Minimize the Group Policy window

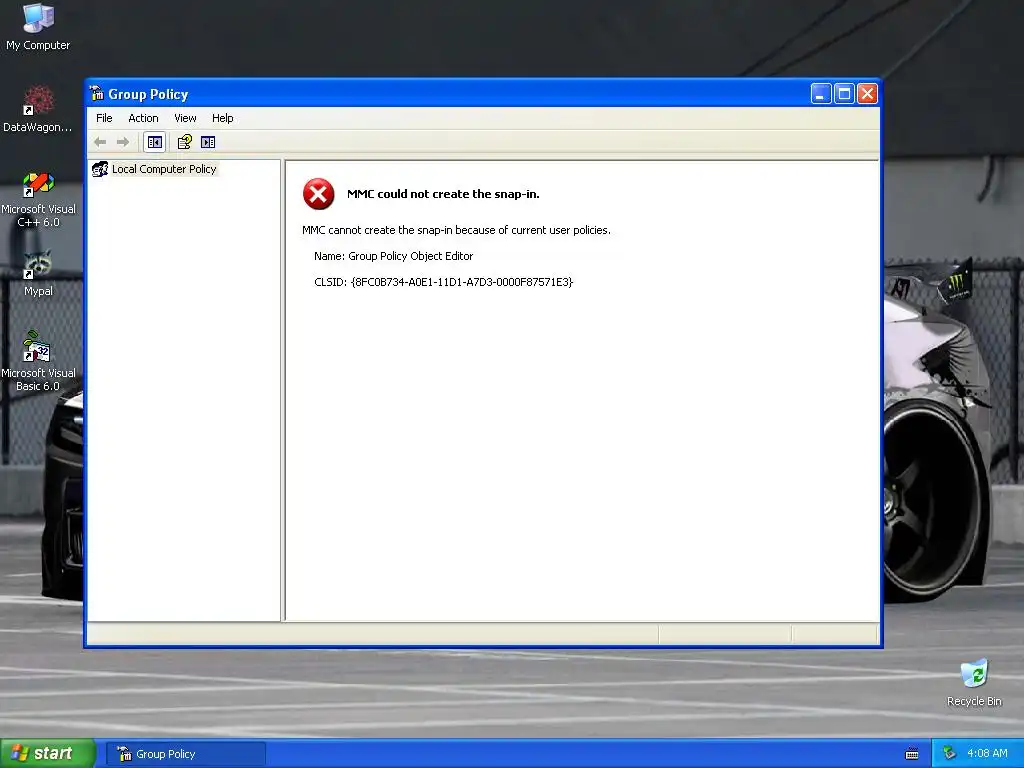(821, 94)
